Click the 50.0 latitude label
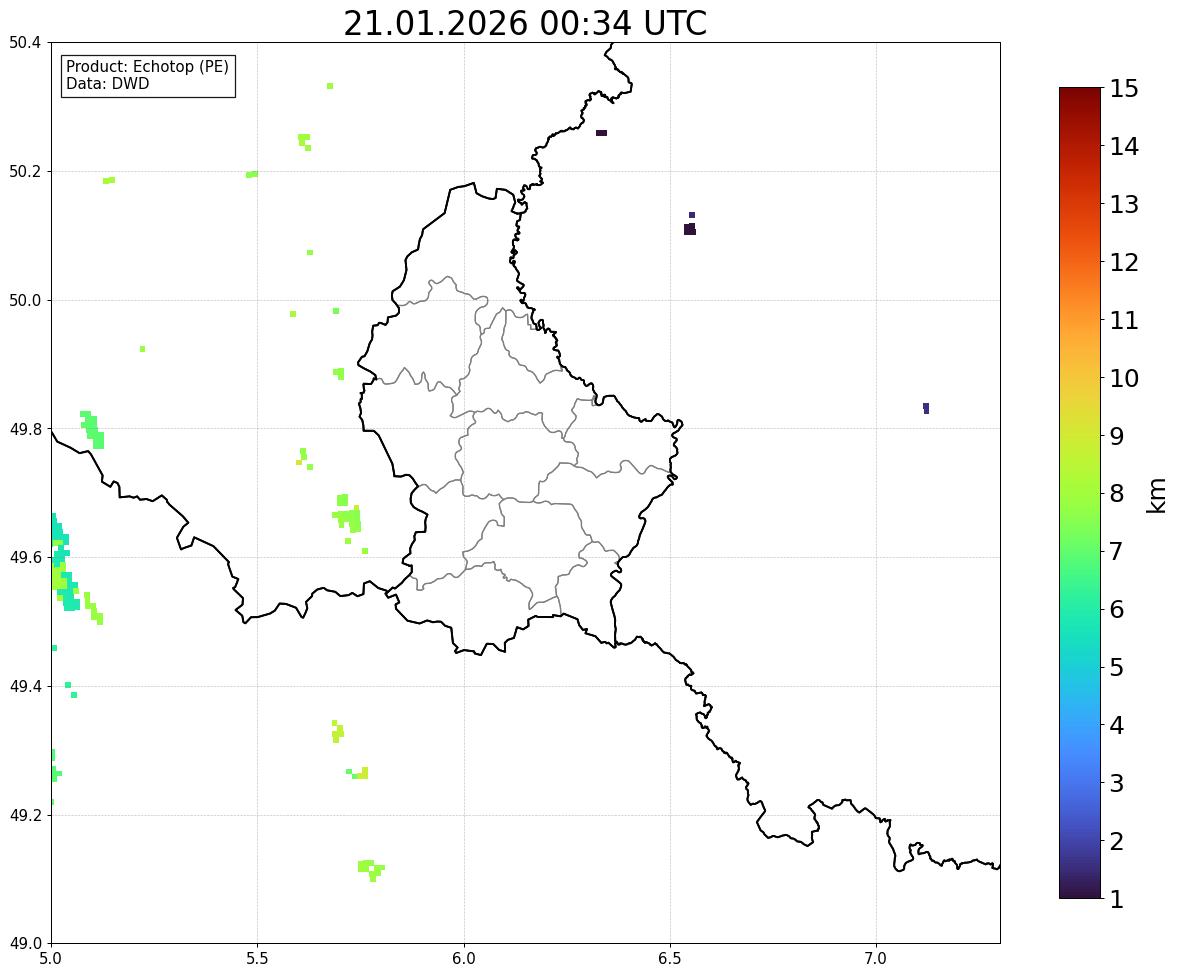 click(x=25, y=301)
